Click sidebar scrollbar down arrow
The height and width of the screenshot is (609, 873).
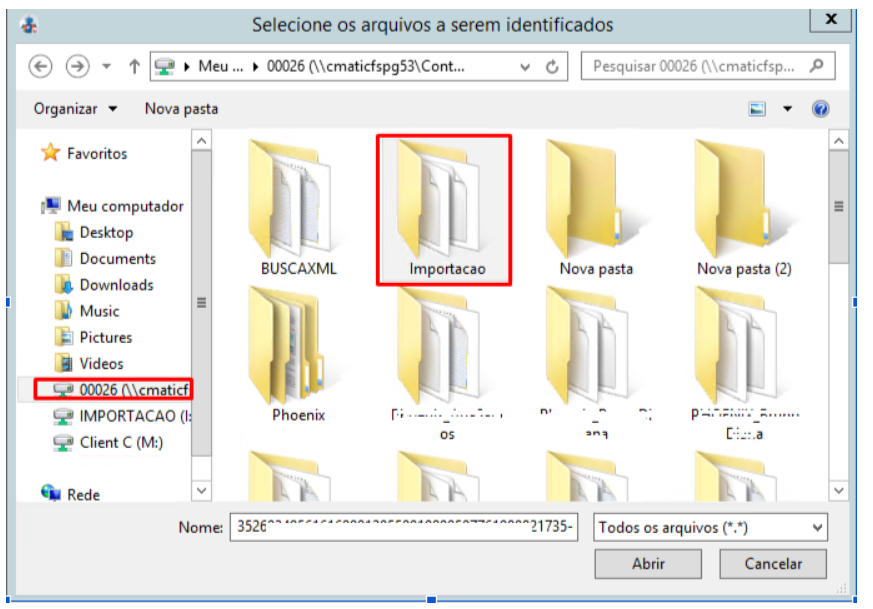[x=202, y=490]
